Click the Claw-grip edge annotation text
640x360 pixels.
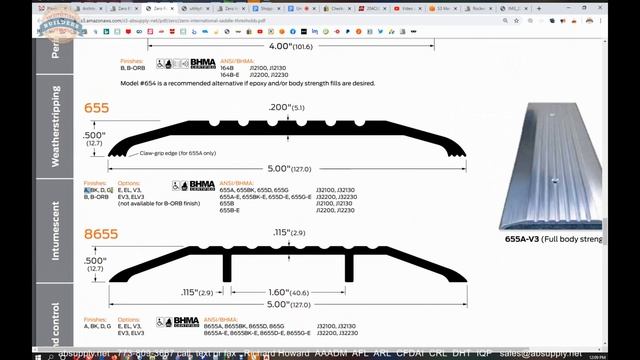(178, 153)
